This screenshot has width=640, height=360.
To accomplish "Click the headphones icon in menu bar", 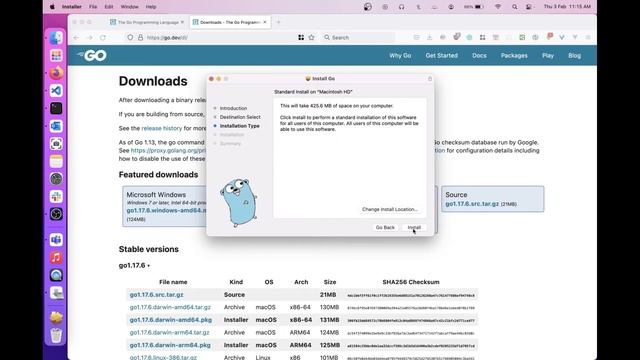I will (402, 7).
